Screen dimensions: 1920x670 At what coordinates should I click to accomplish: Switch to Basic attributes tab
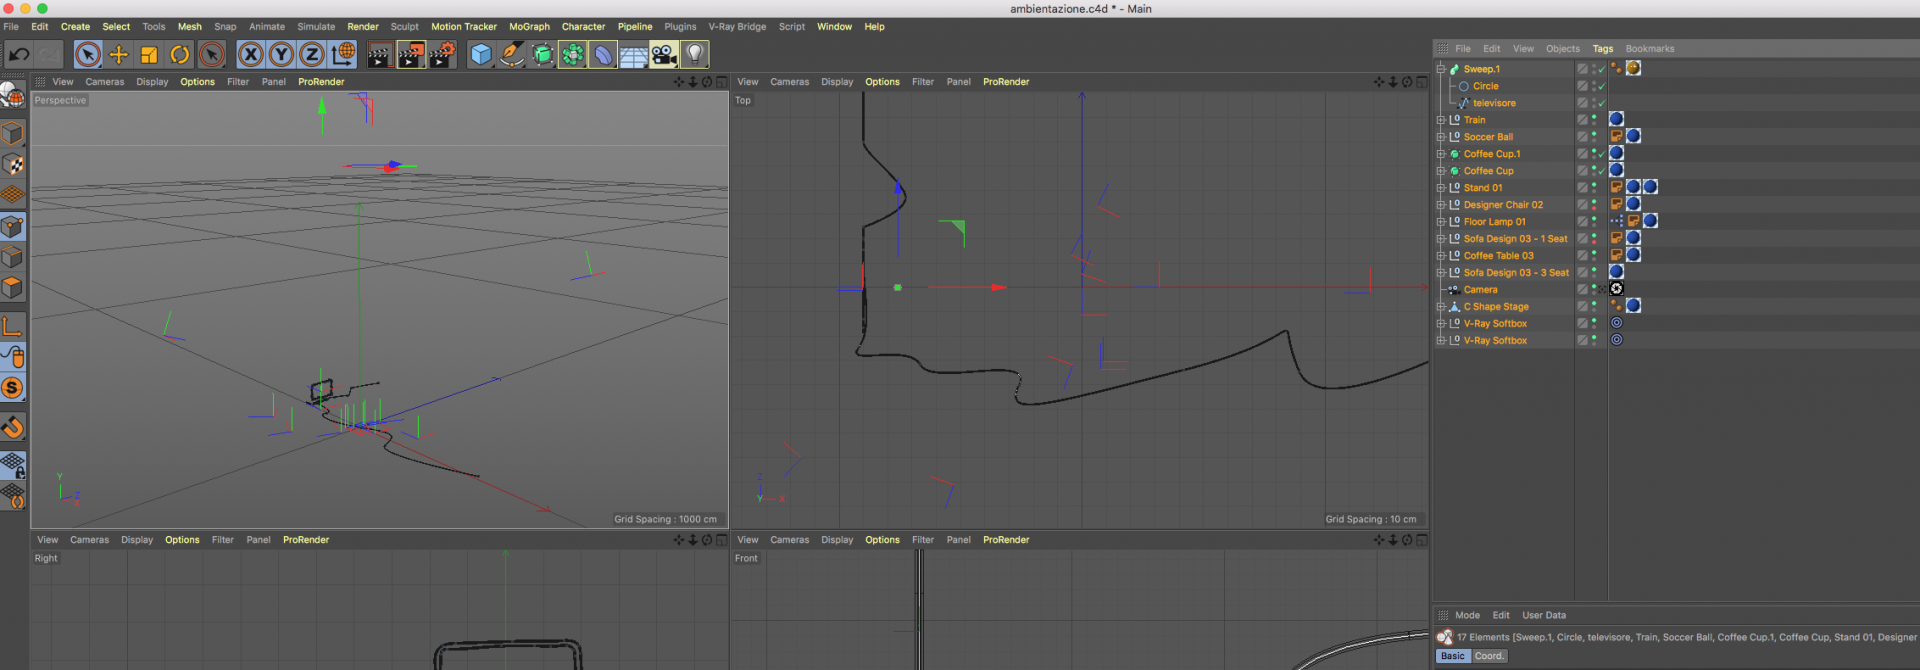click(1453, 656)
